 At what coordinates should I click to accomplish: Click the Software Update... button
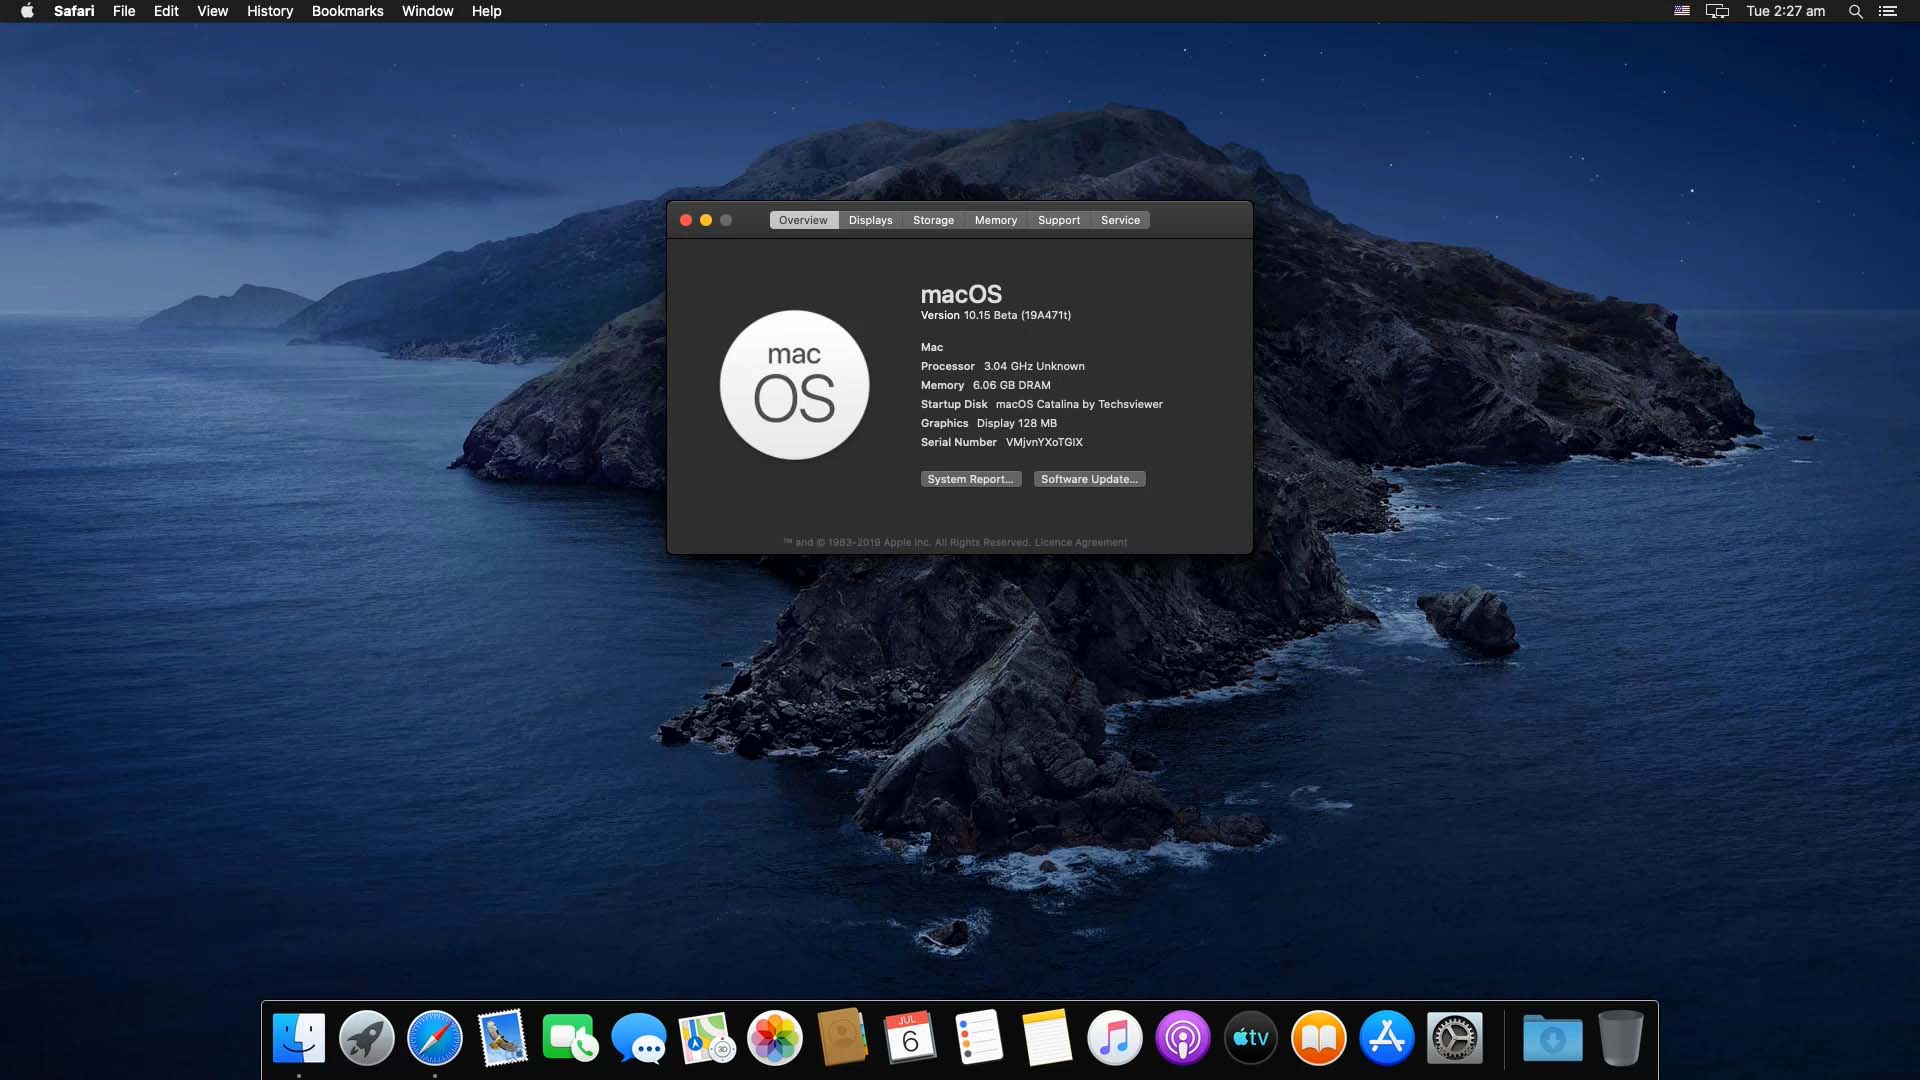(1089, 479)
